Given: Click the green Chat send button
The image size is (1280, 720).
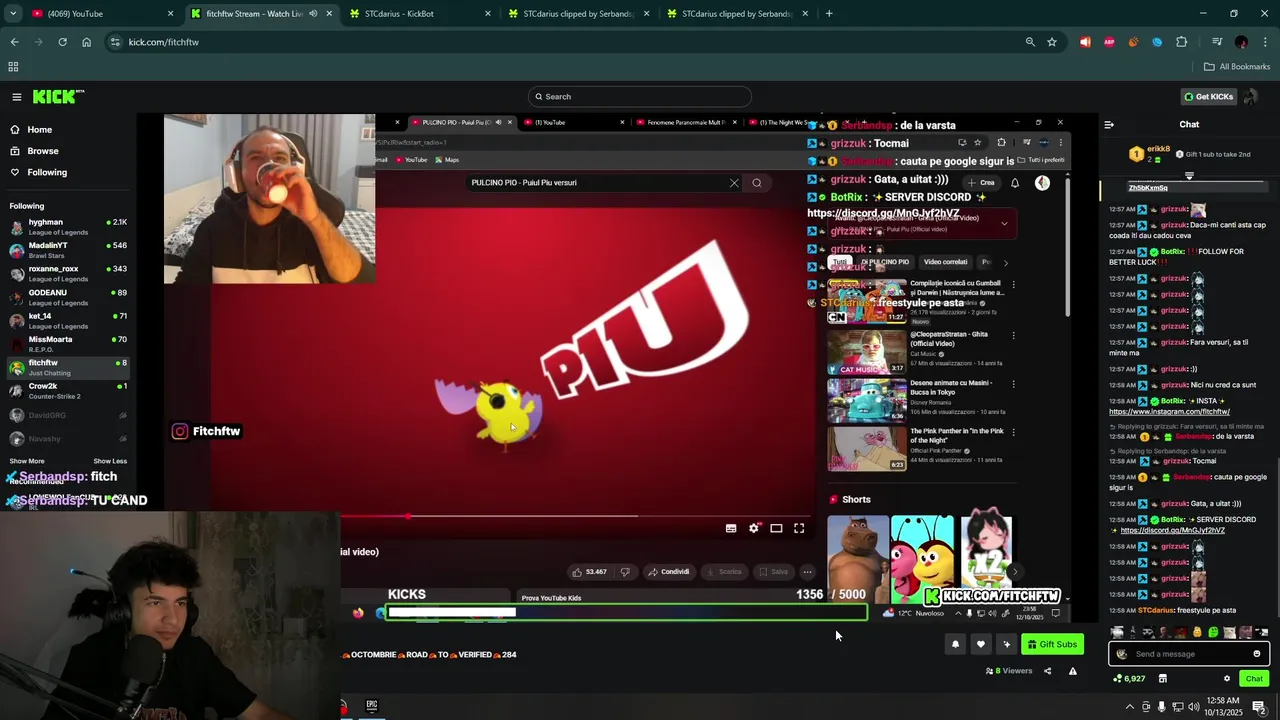Looking at the screenshot, I should click(1254, 679).
